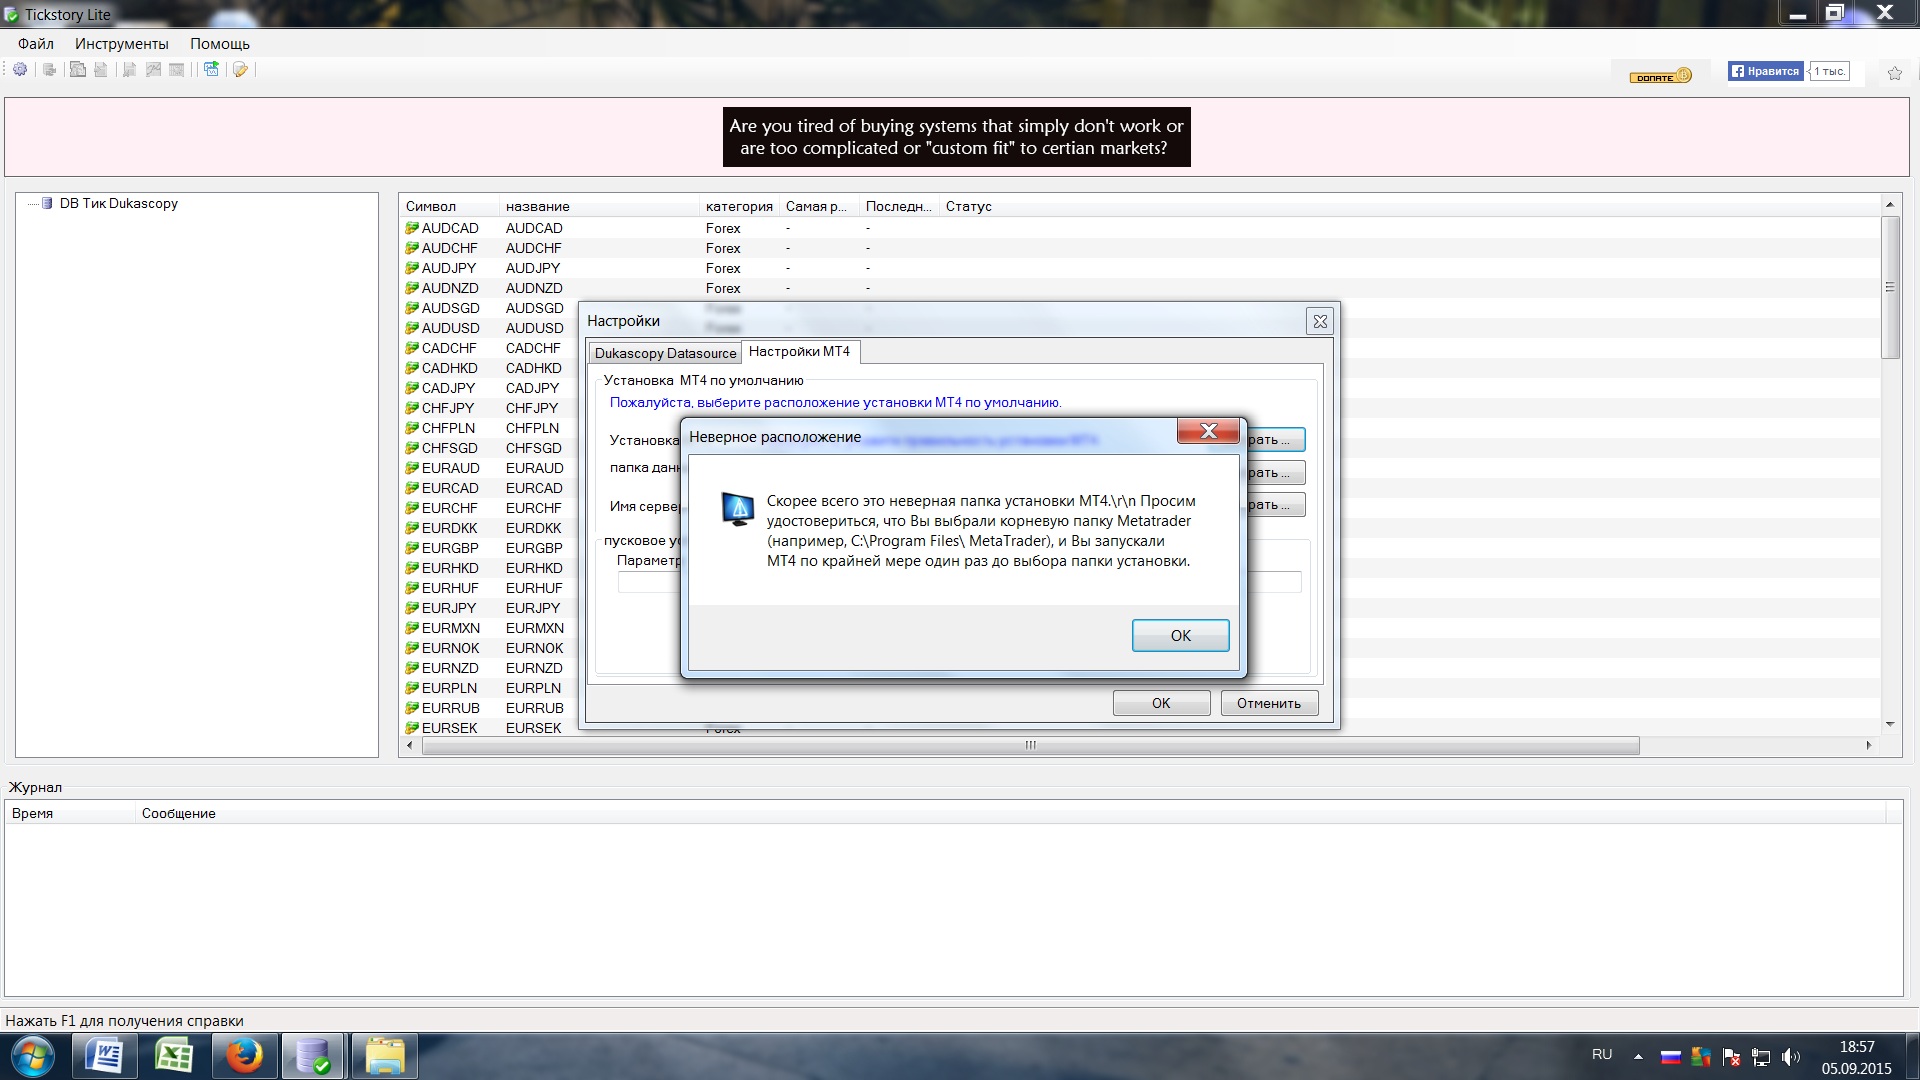Click the favorites star icon at top right

pos(1894,73)
